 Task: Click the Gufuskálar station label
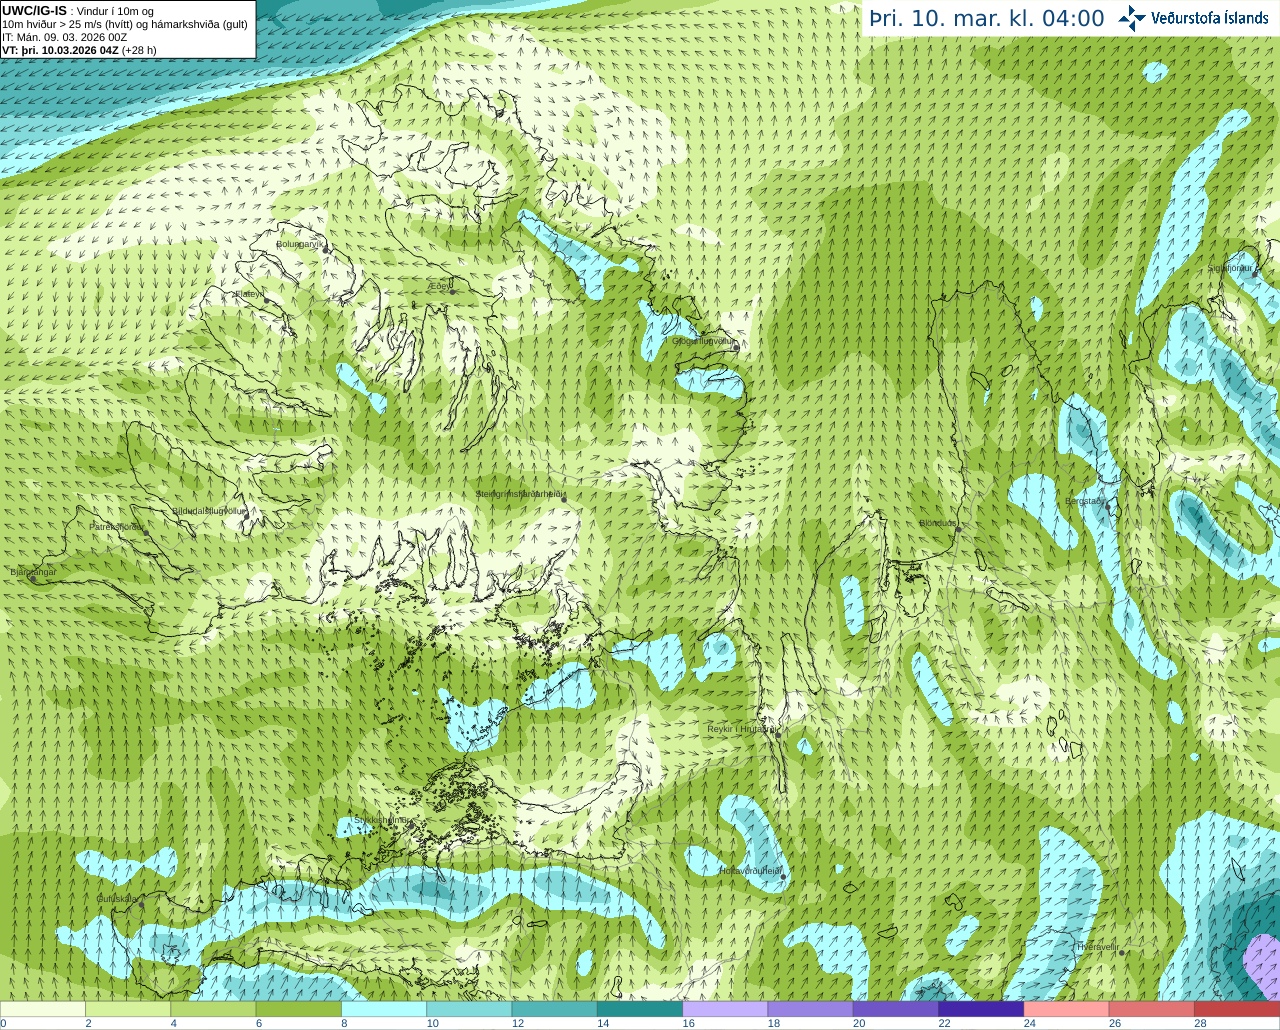pyautogui.click(x=116, y=898)
